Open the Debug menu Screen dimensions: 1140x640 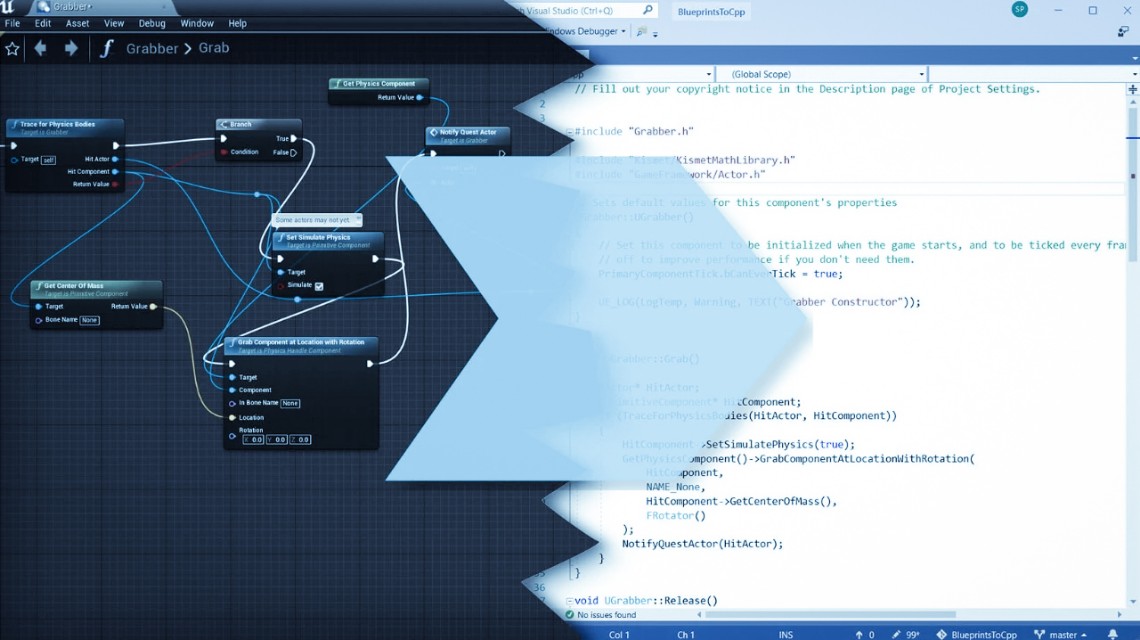(x=152, y=23)
